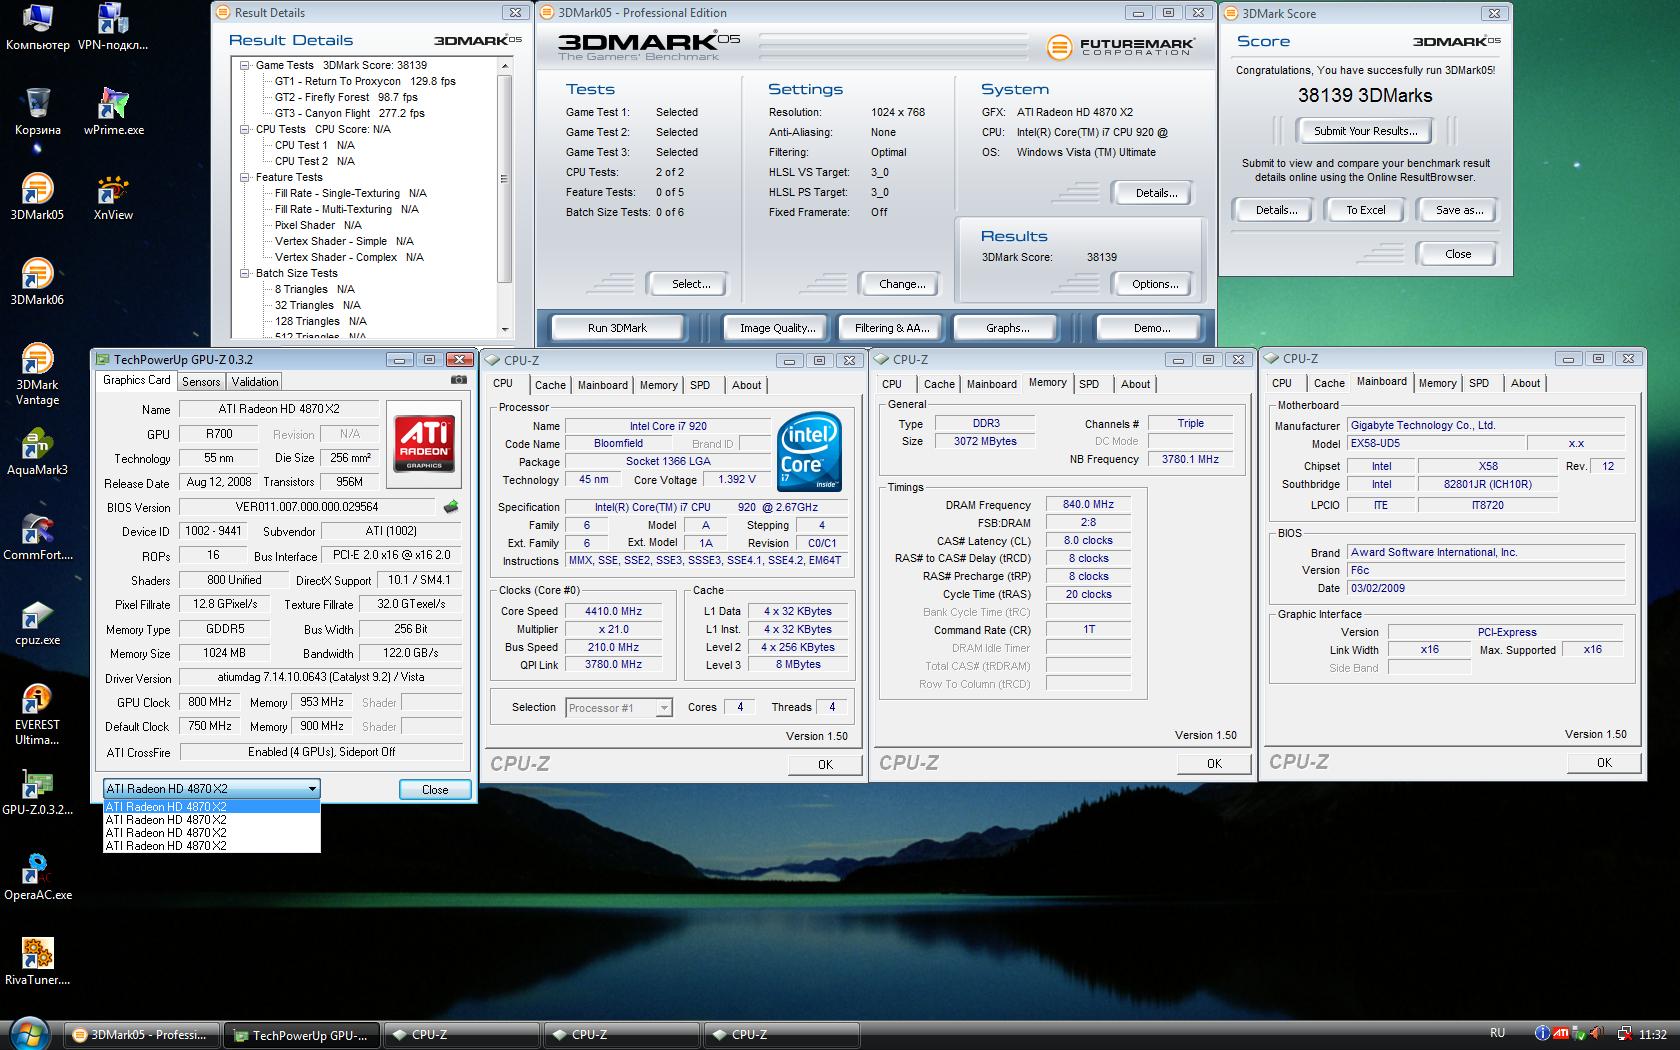Switch to TechPowerUp GPU-Z taskbar button
Screen dimensions: 1680x1050
click(303, 1035)
